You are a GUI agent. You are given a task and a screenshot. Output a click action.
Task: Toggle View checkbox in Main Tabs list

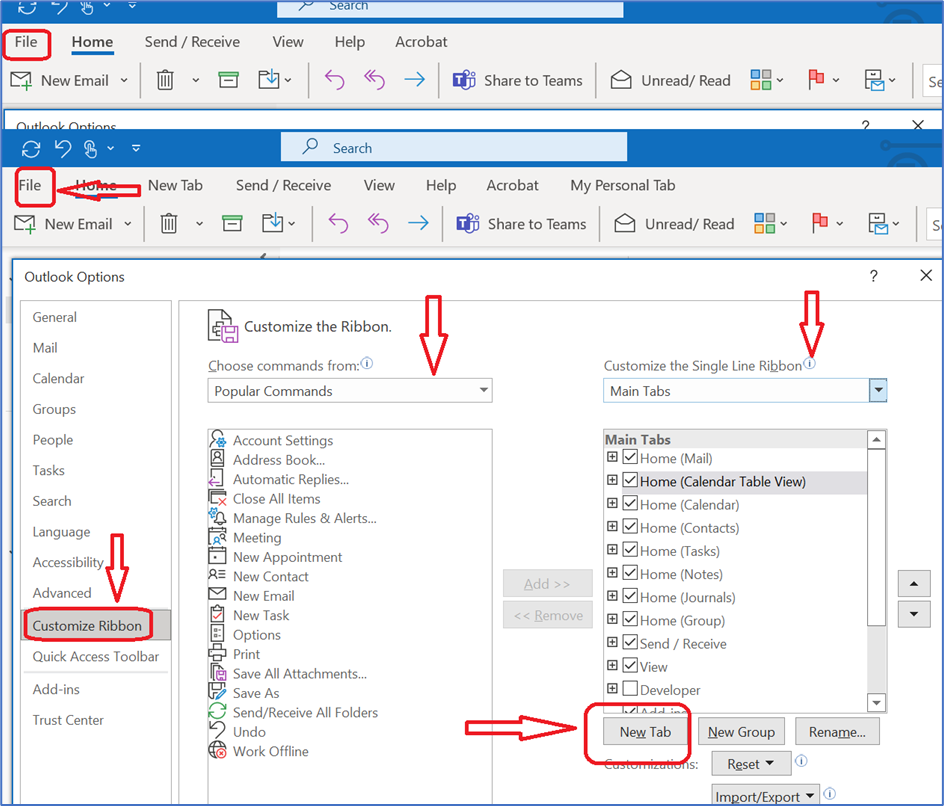[630, 666]
